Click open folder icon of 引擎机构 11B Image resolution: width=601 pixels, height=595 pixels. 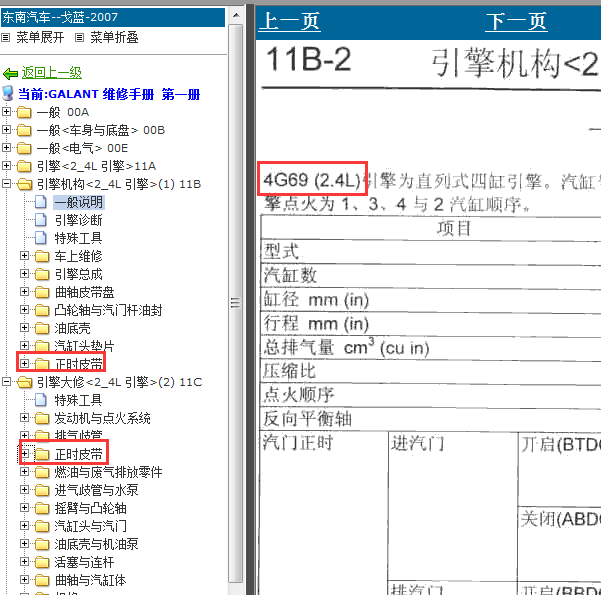click(x=25, y=184)
